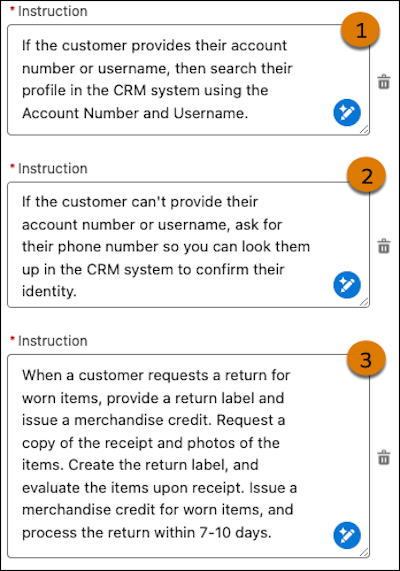
Task: Open AI revise pencil for phone number instruction
Action: 347,285
